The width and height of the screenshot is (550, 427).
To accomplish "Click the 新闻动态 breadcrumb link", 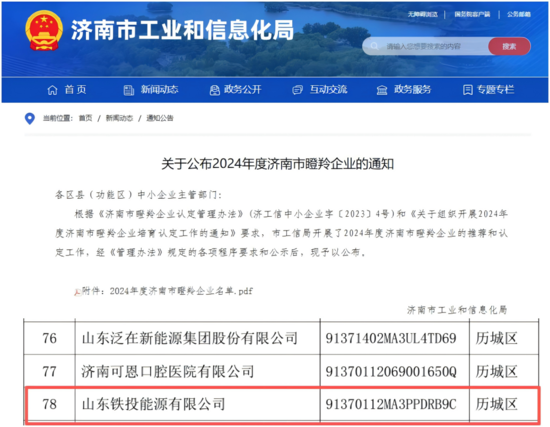I will click(119, 118).
